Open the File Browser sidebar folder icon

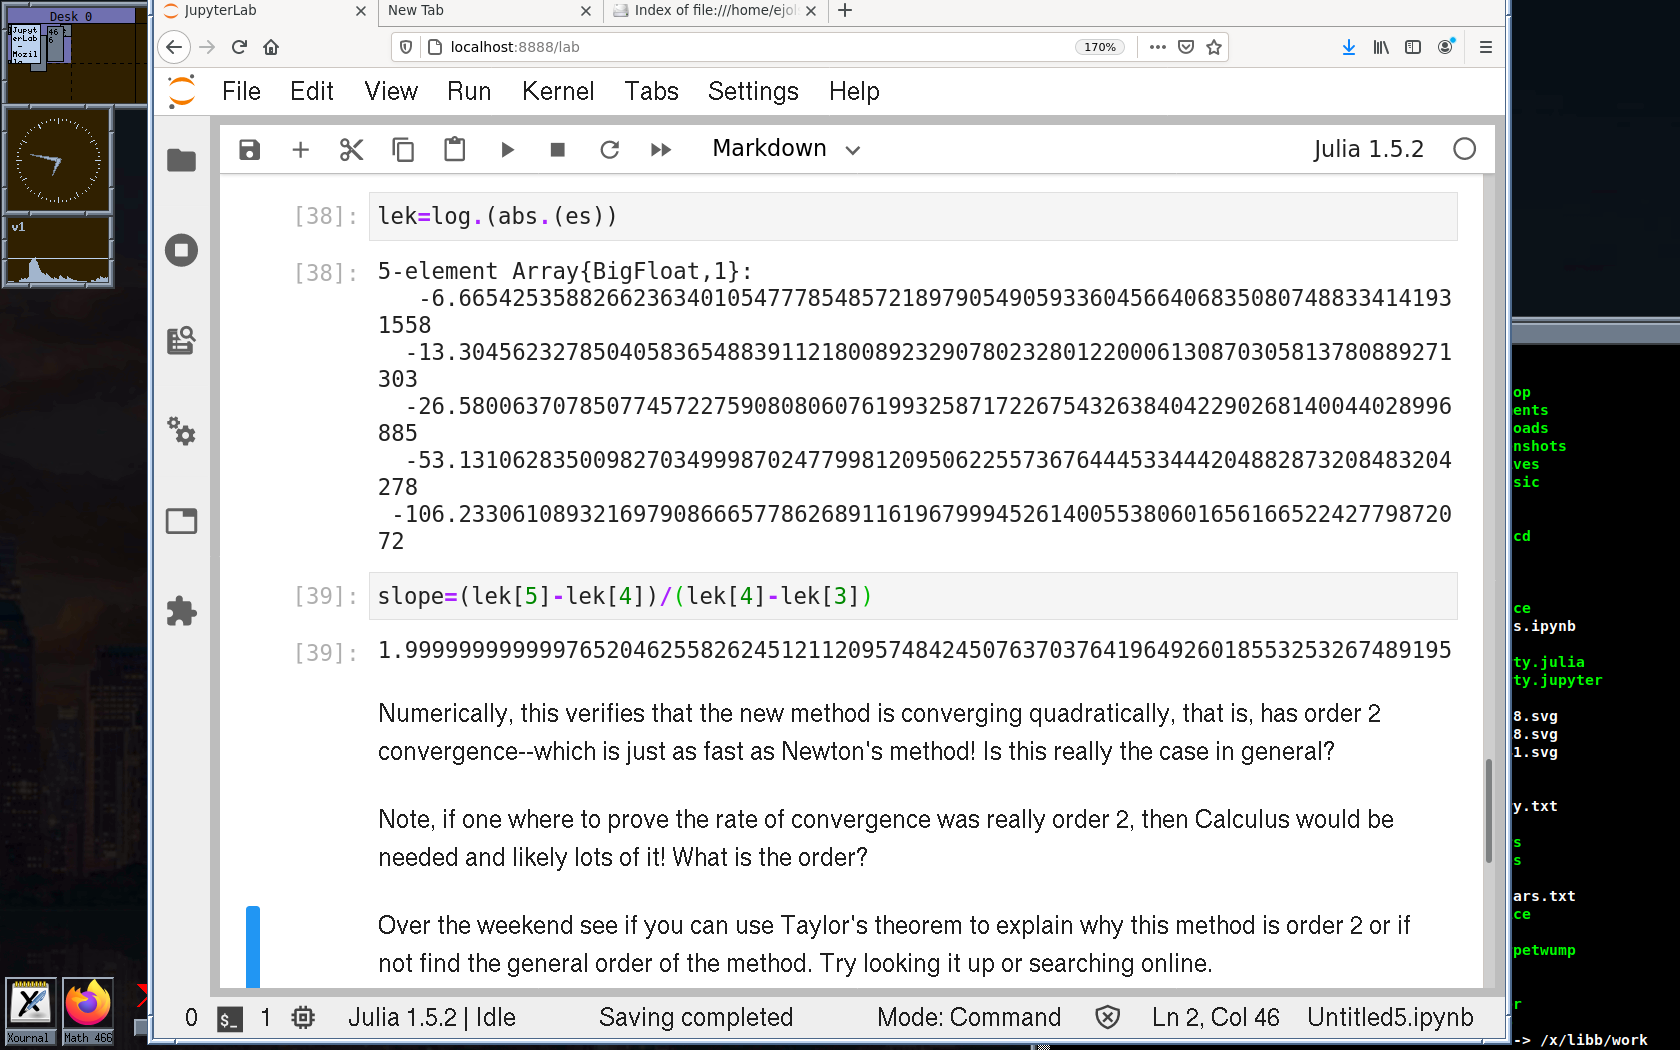pyautogui.click(x=181, y=160)
